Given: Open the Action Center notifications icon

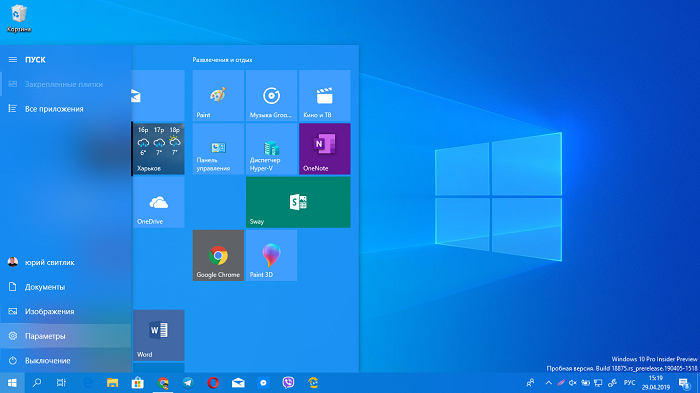Looking at the screenshot, I should click(684, 383).
